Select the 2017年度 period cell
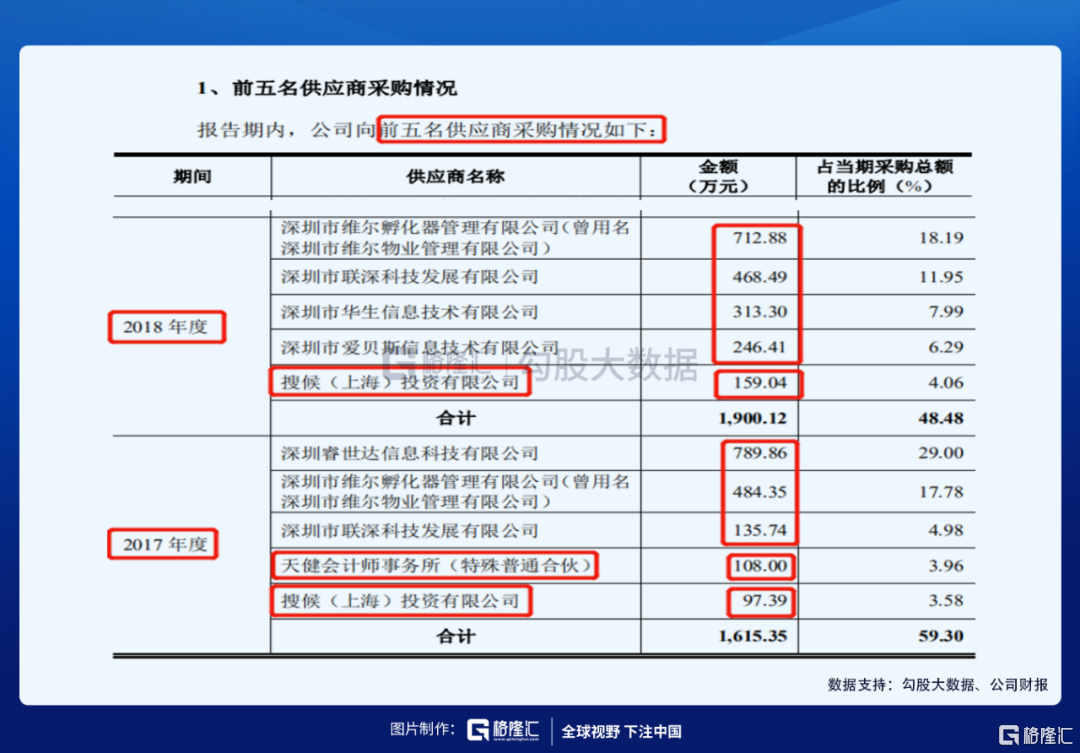 [x=166, y=544]
